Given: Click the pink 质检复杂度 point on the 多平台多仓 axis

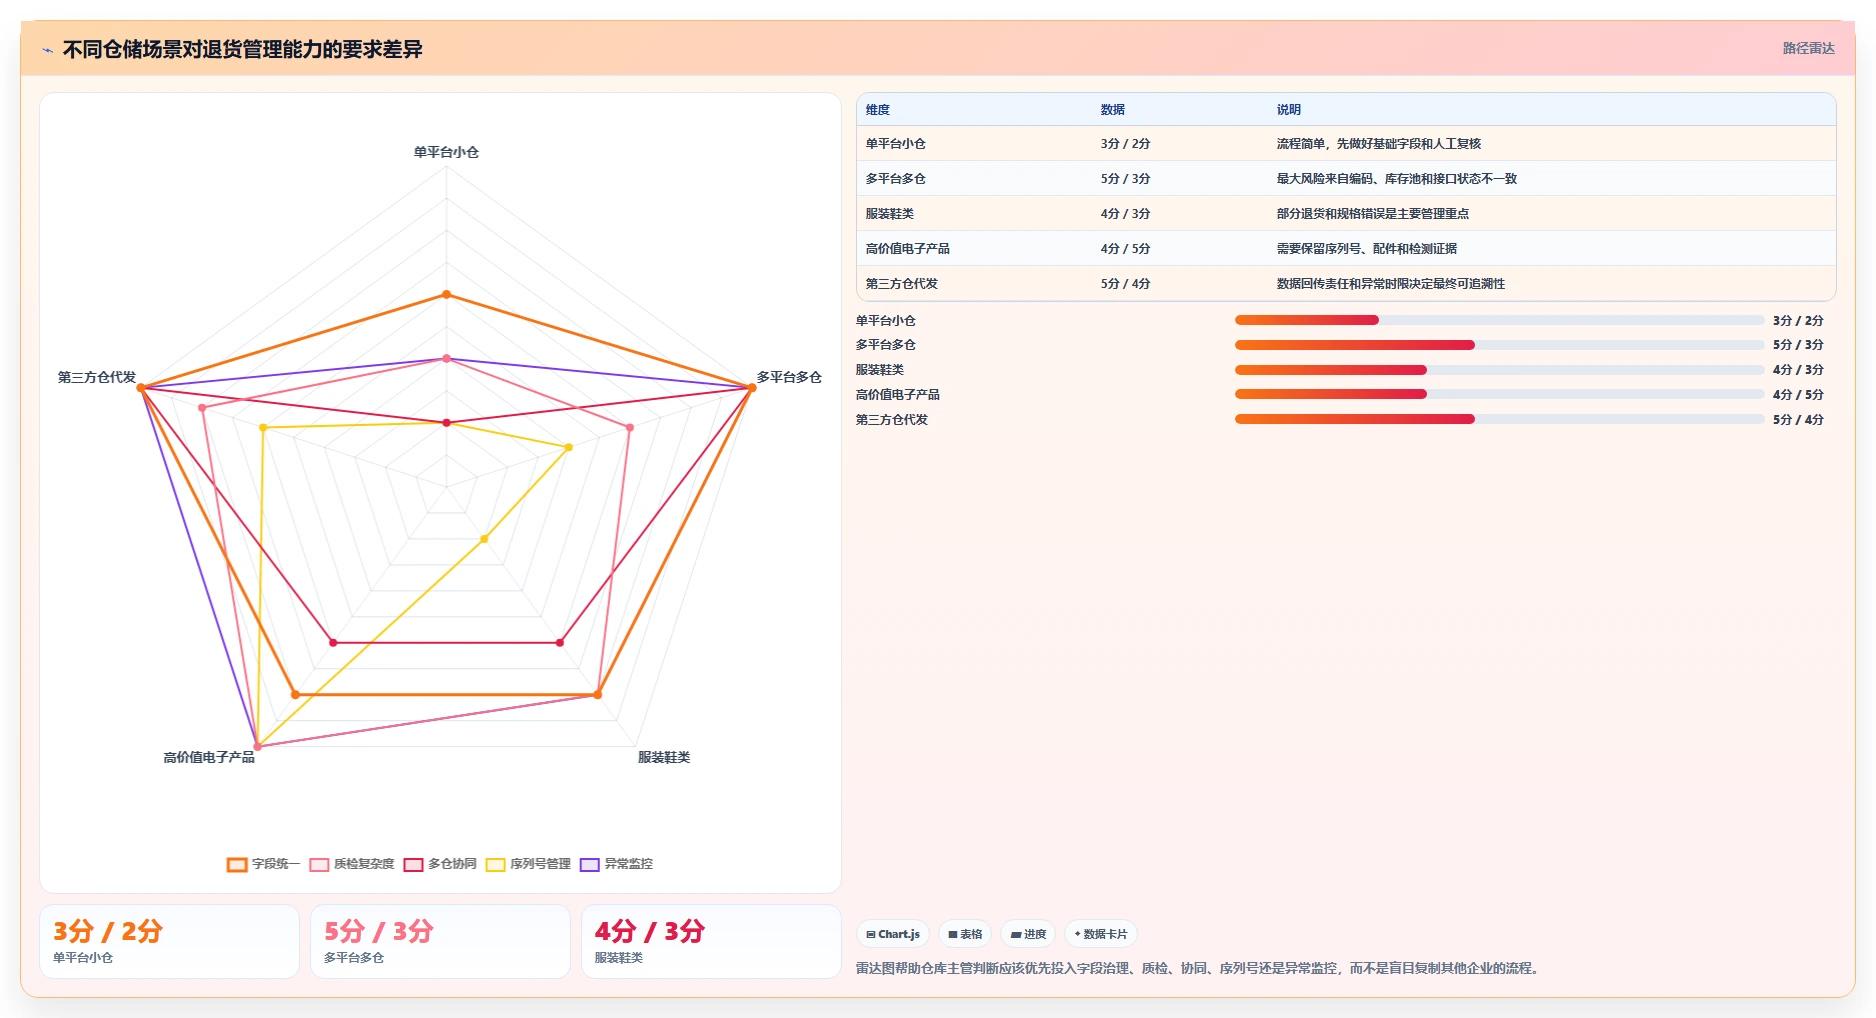Looking at the screenshot, I should [x=630, y=427].
